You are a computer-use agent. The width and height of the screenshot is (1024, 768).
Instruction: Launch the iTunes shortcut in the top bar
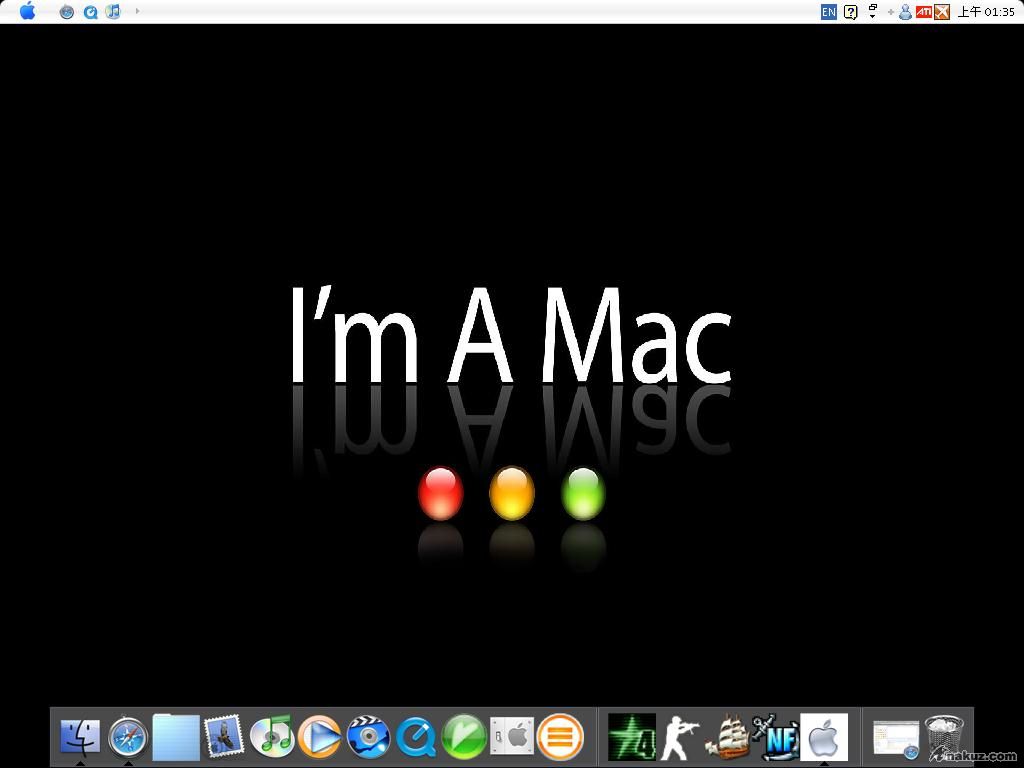click(114, 11)
